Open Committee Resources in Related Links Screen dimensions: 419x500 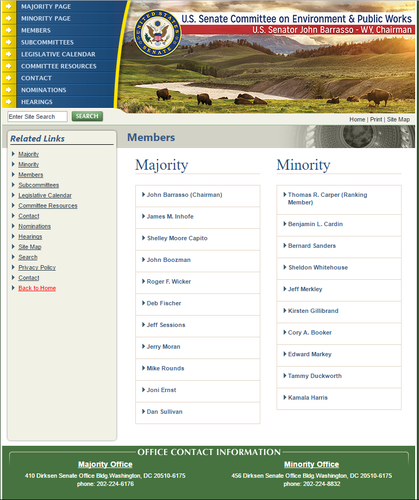48,206
